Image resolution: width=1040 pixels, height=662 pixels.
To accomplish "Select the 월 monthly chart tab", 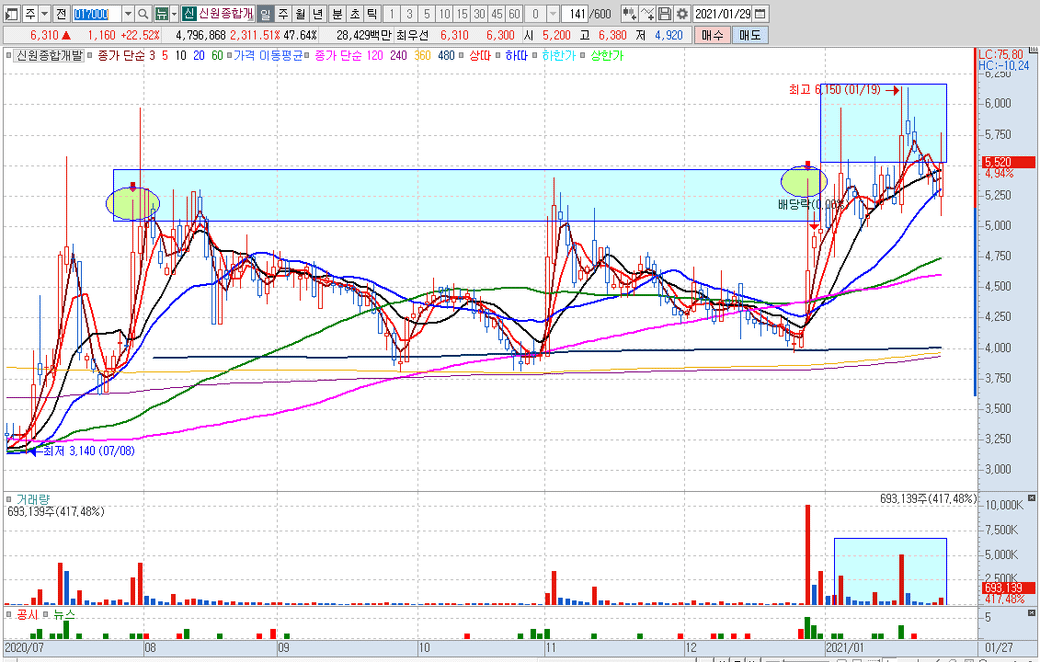I will click(300, 14).
